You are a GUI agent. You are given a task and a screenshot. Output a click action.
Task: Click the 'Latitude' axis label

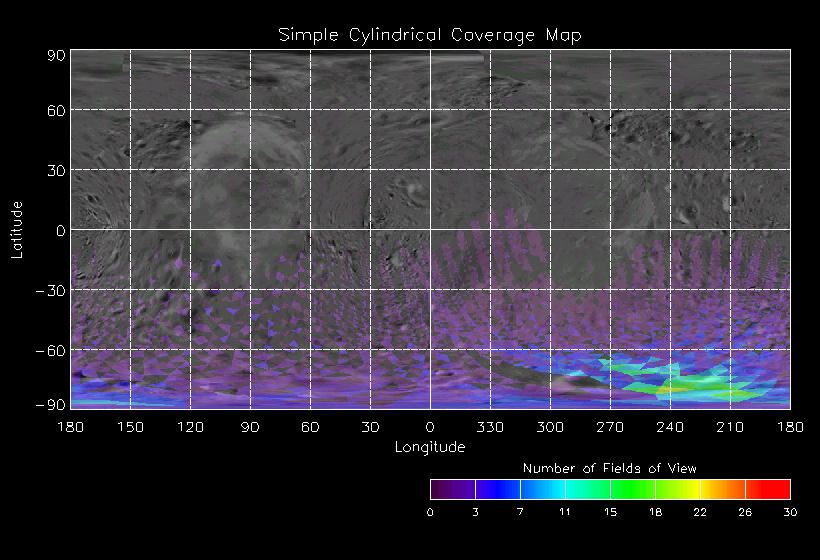tap(17, 230)
